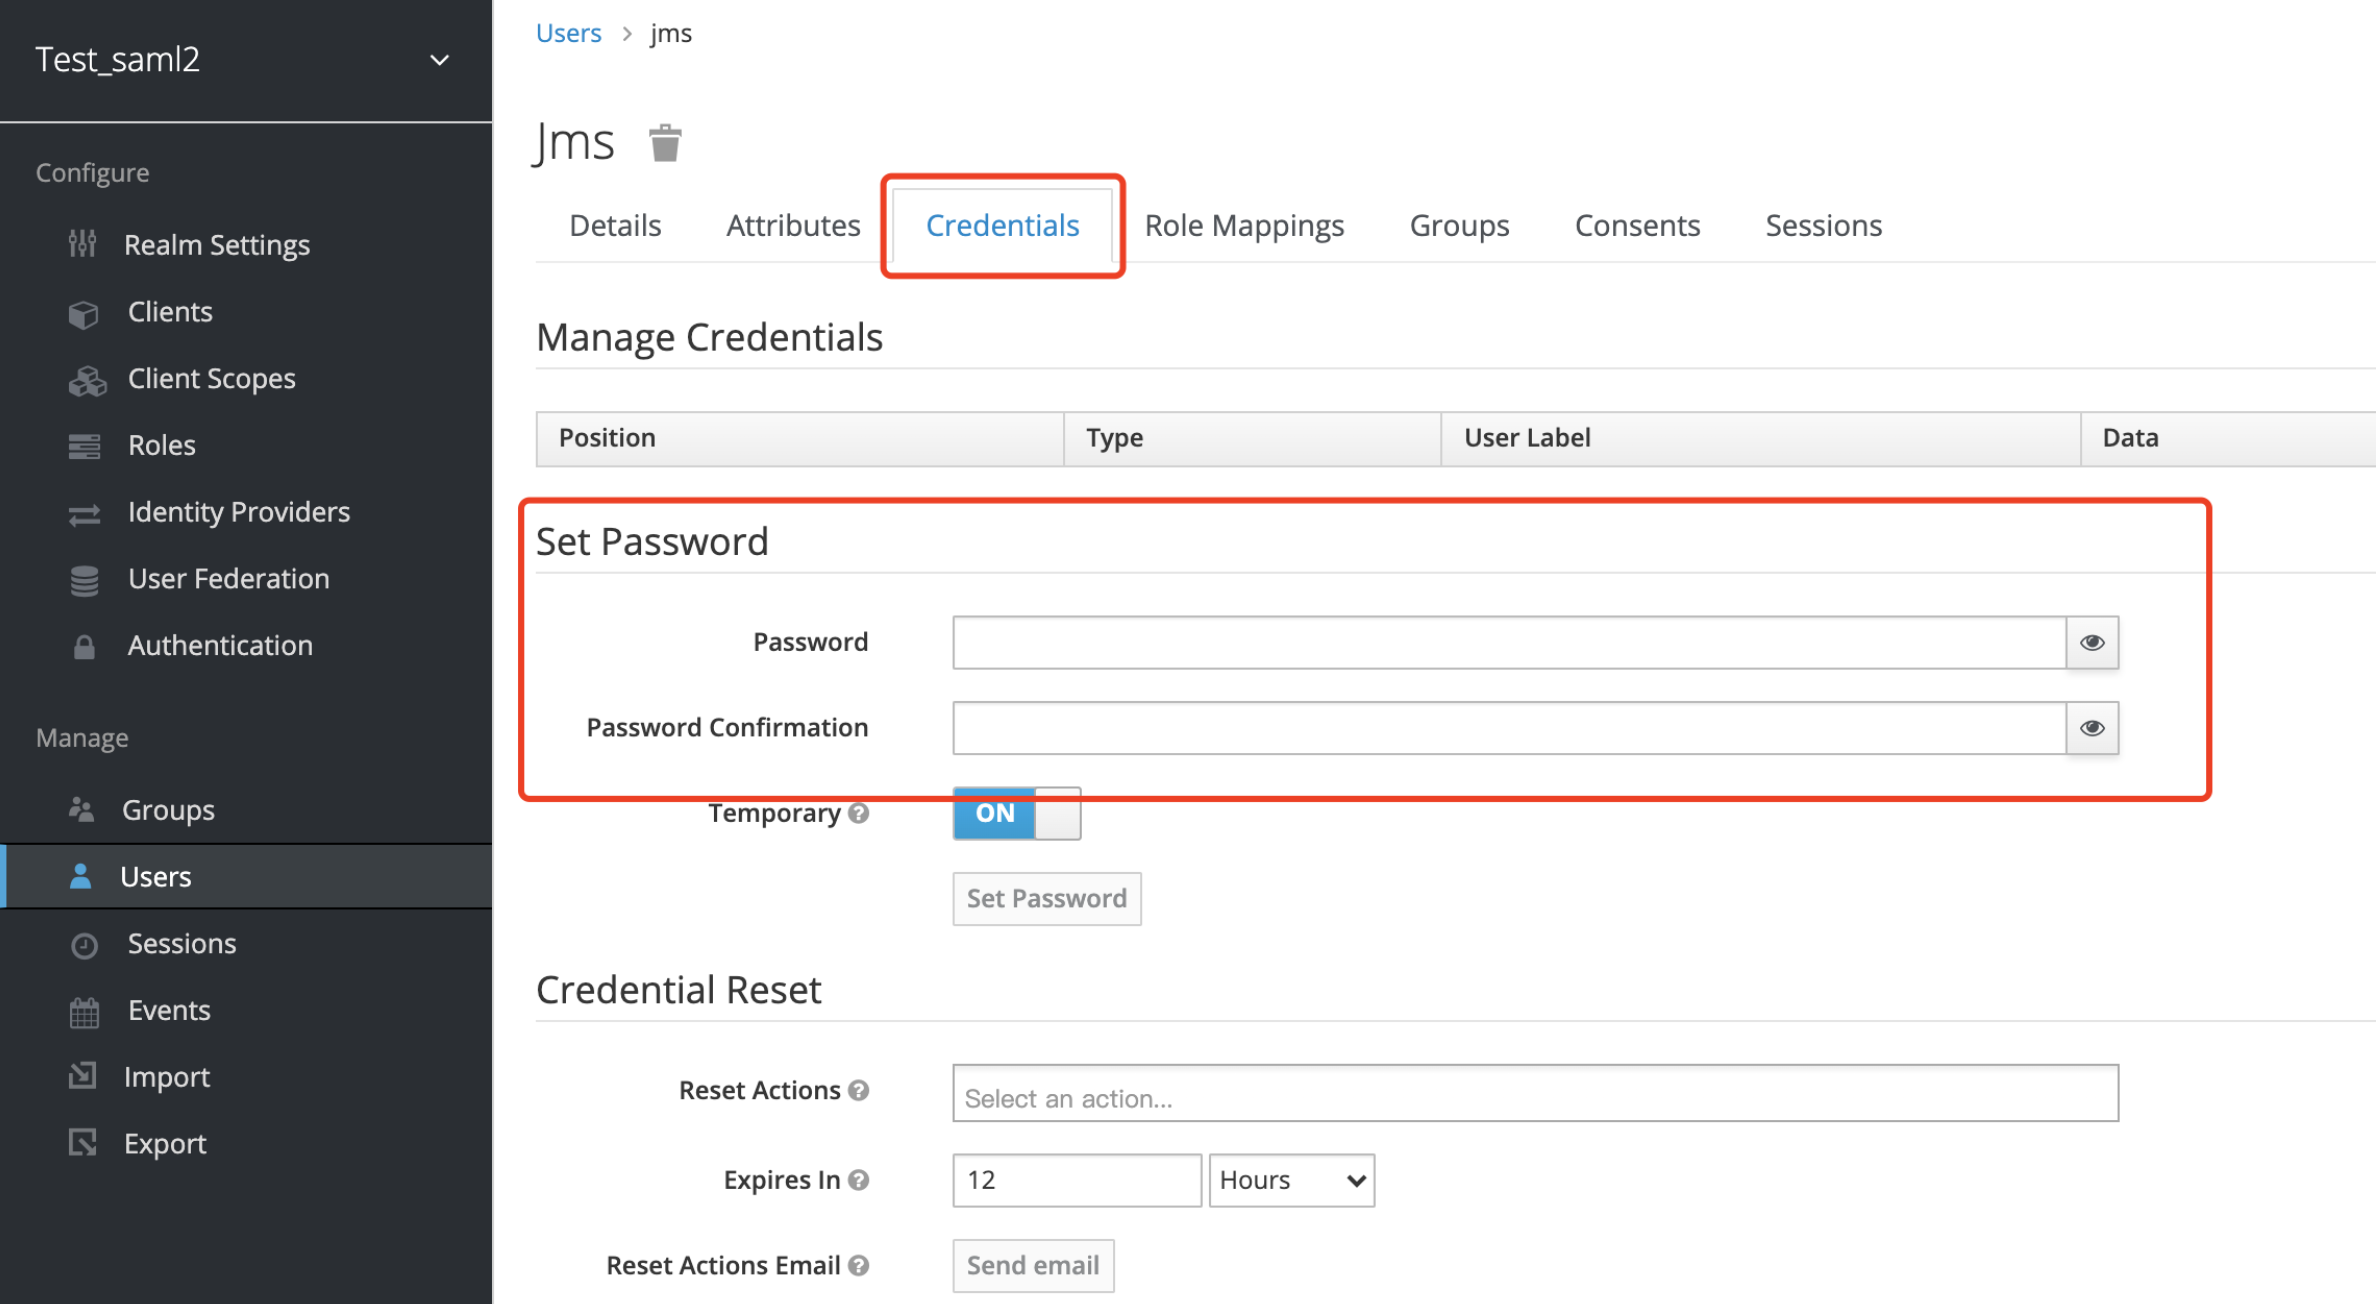Switch to the Attributes tab
The width and height of the screenshot is (2378, 1304).
793,226
